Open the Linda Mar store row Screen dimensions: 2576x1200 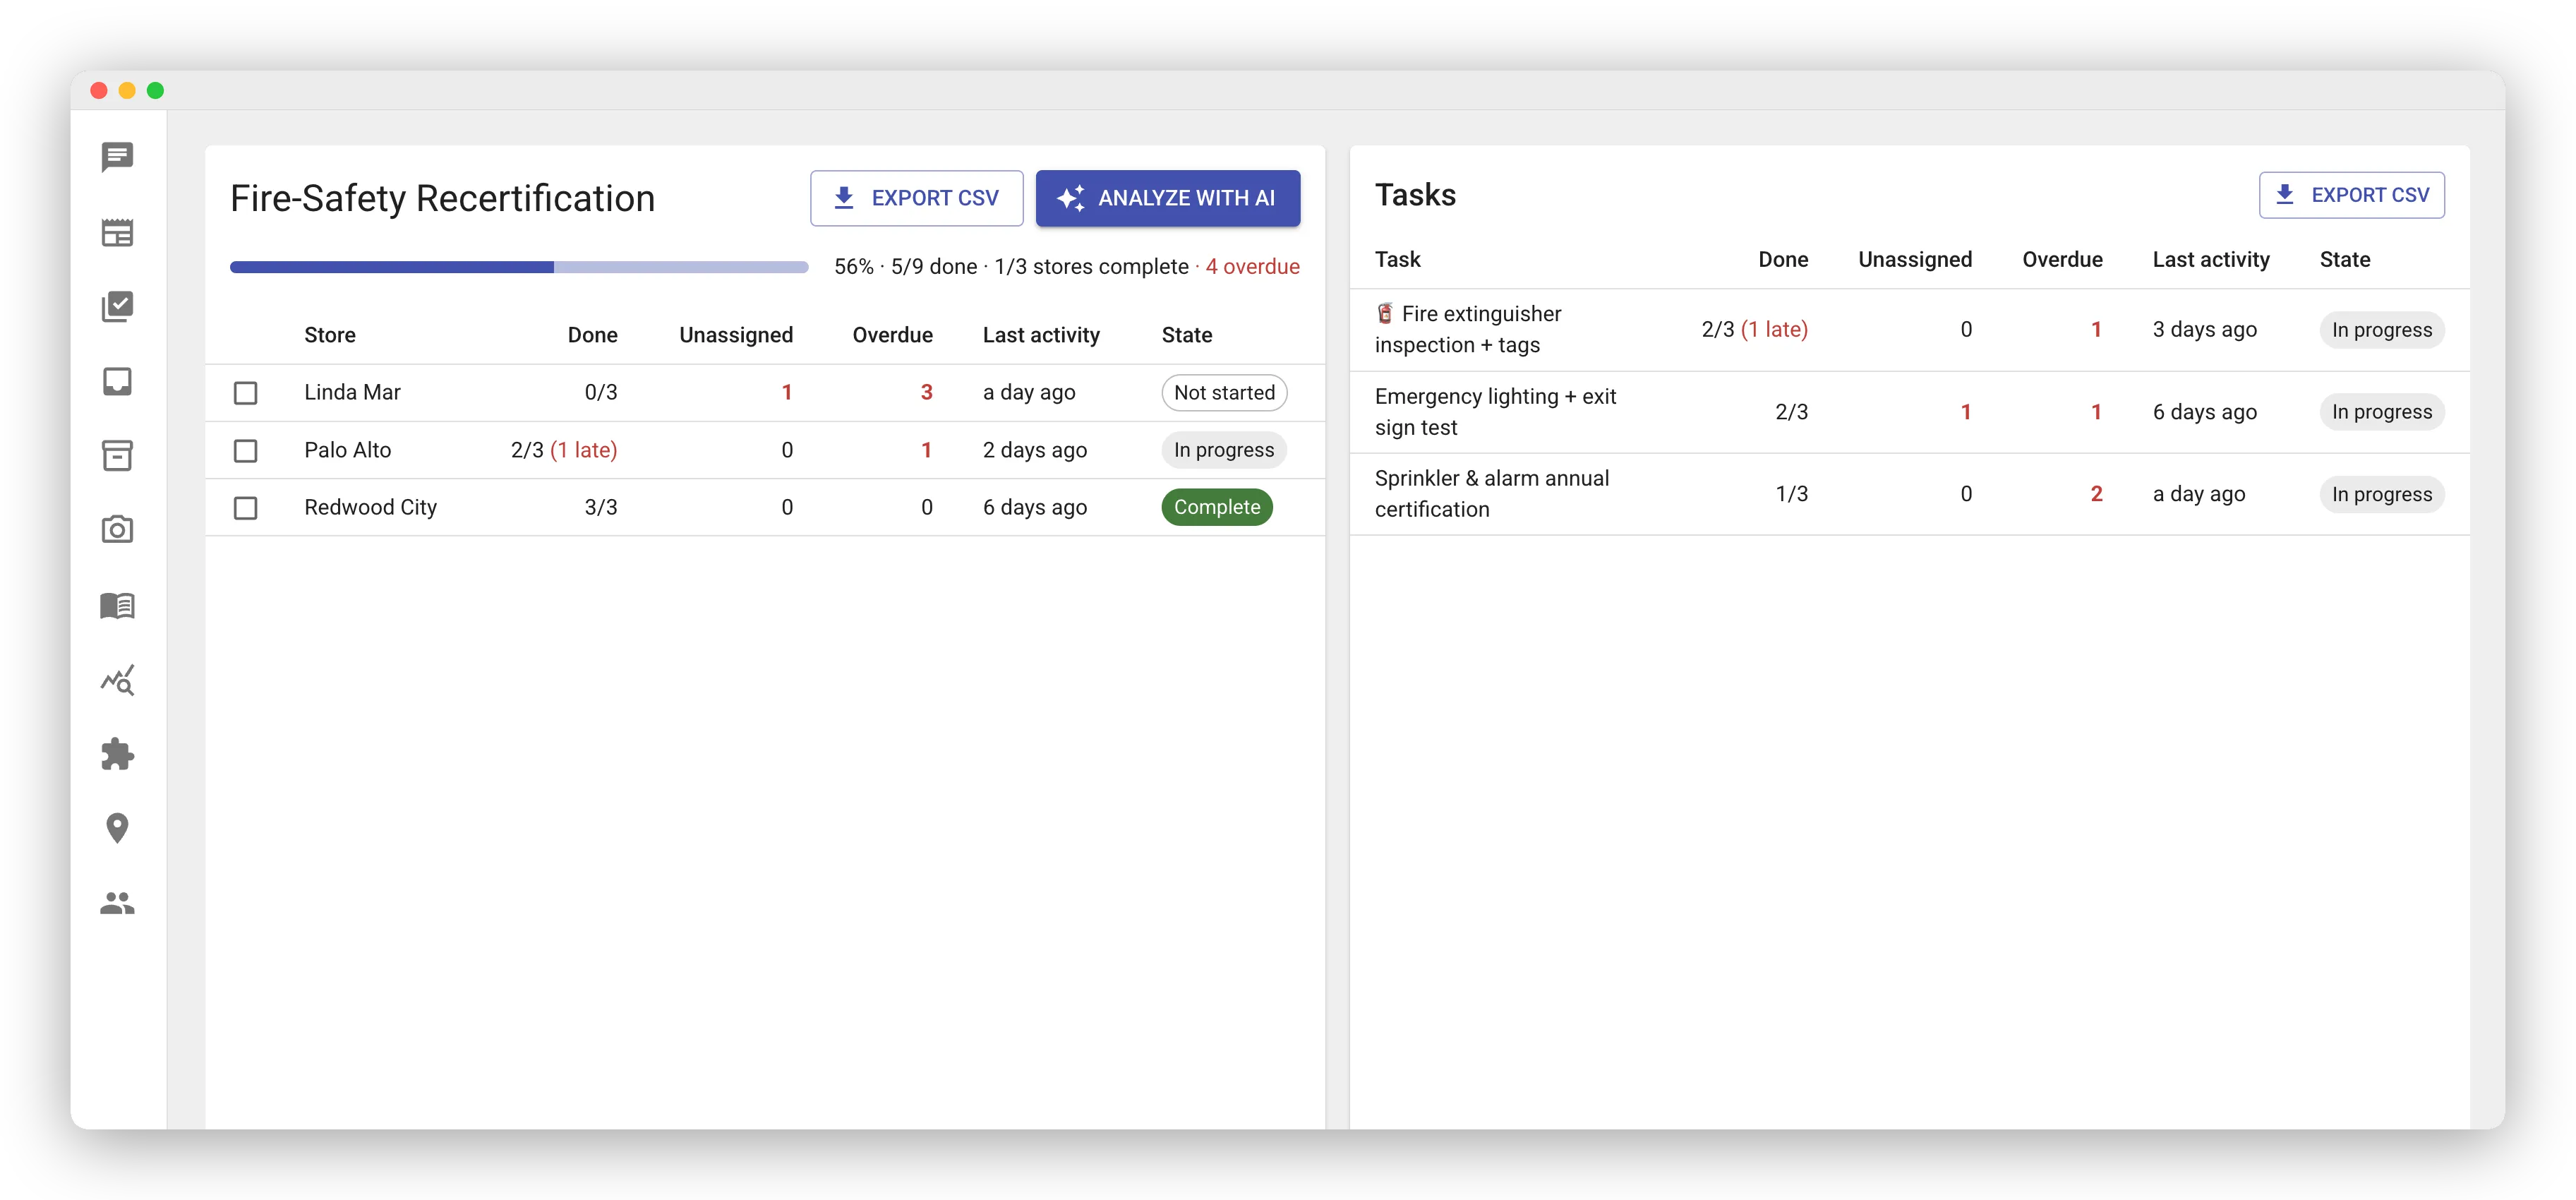(x=765, y=393)
